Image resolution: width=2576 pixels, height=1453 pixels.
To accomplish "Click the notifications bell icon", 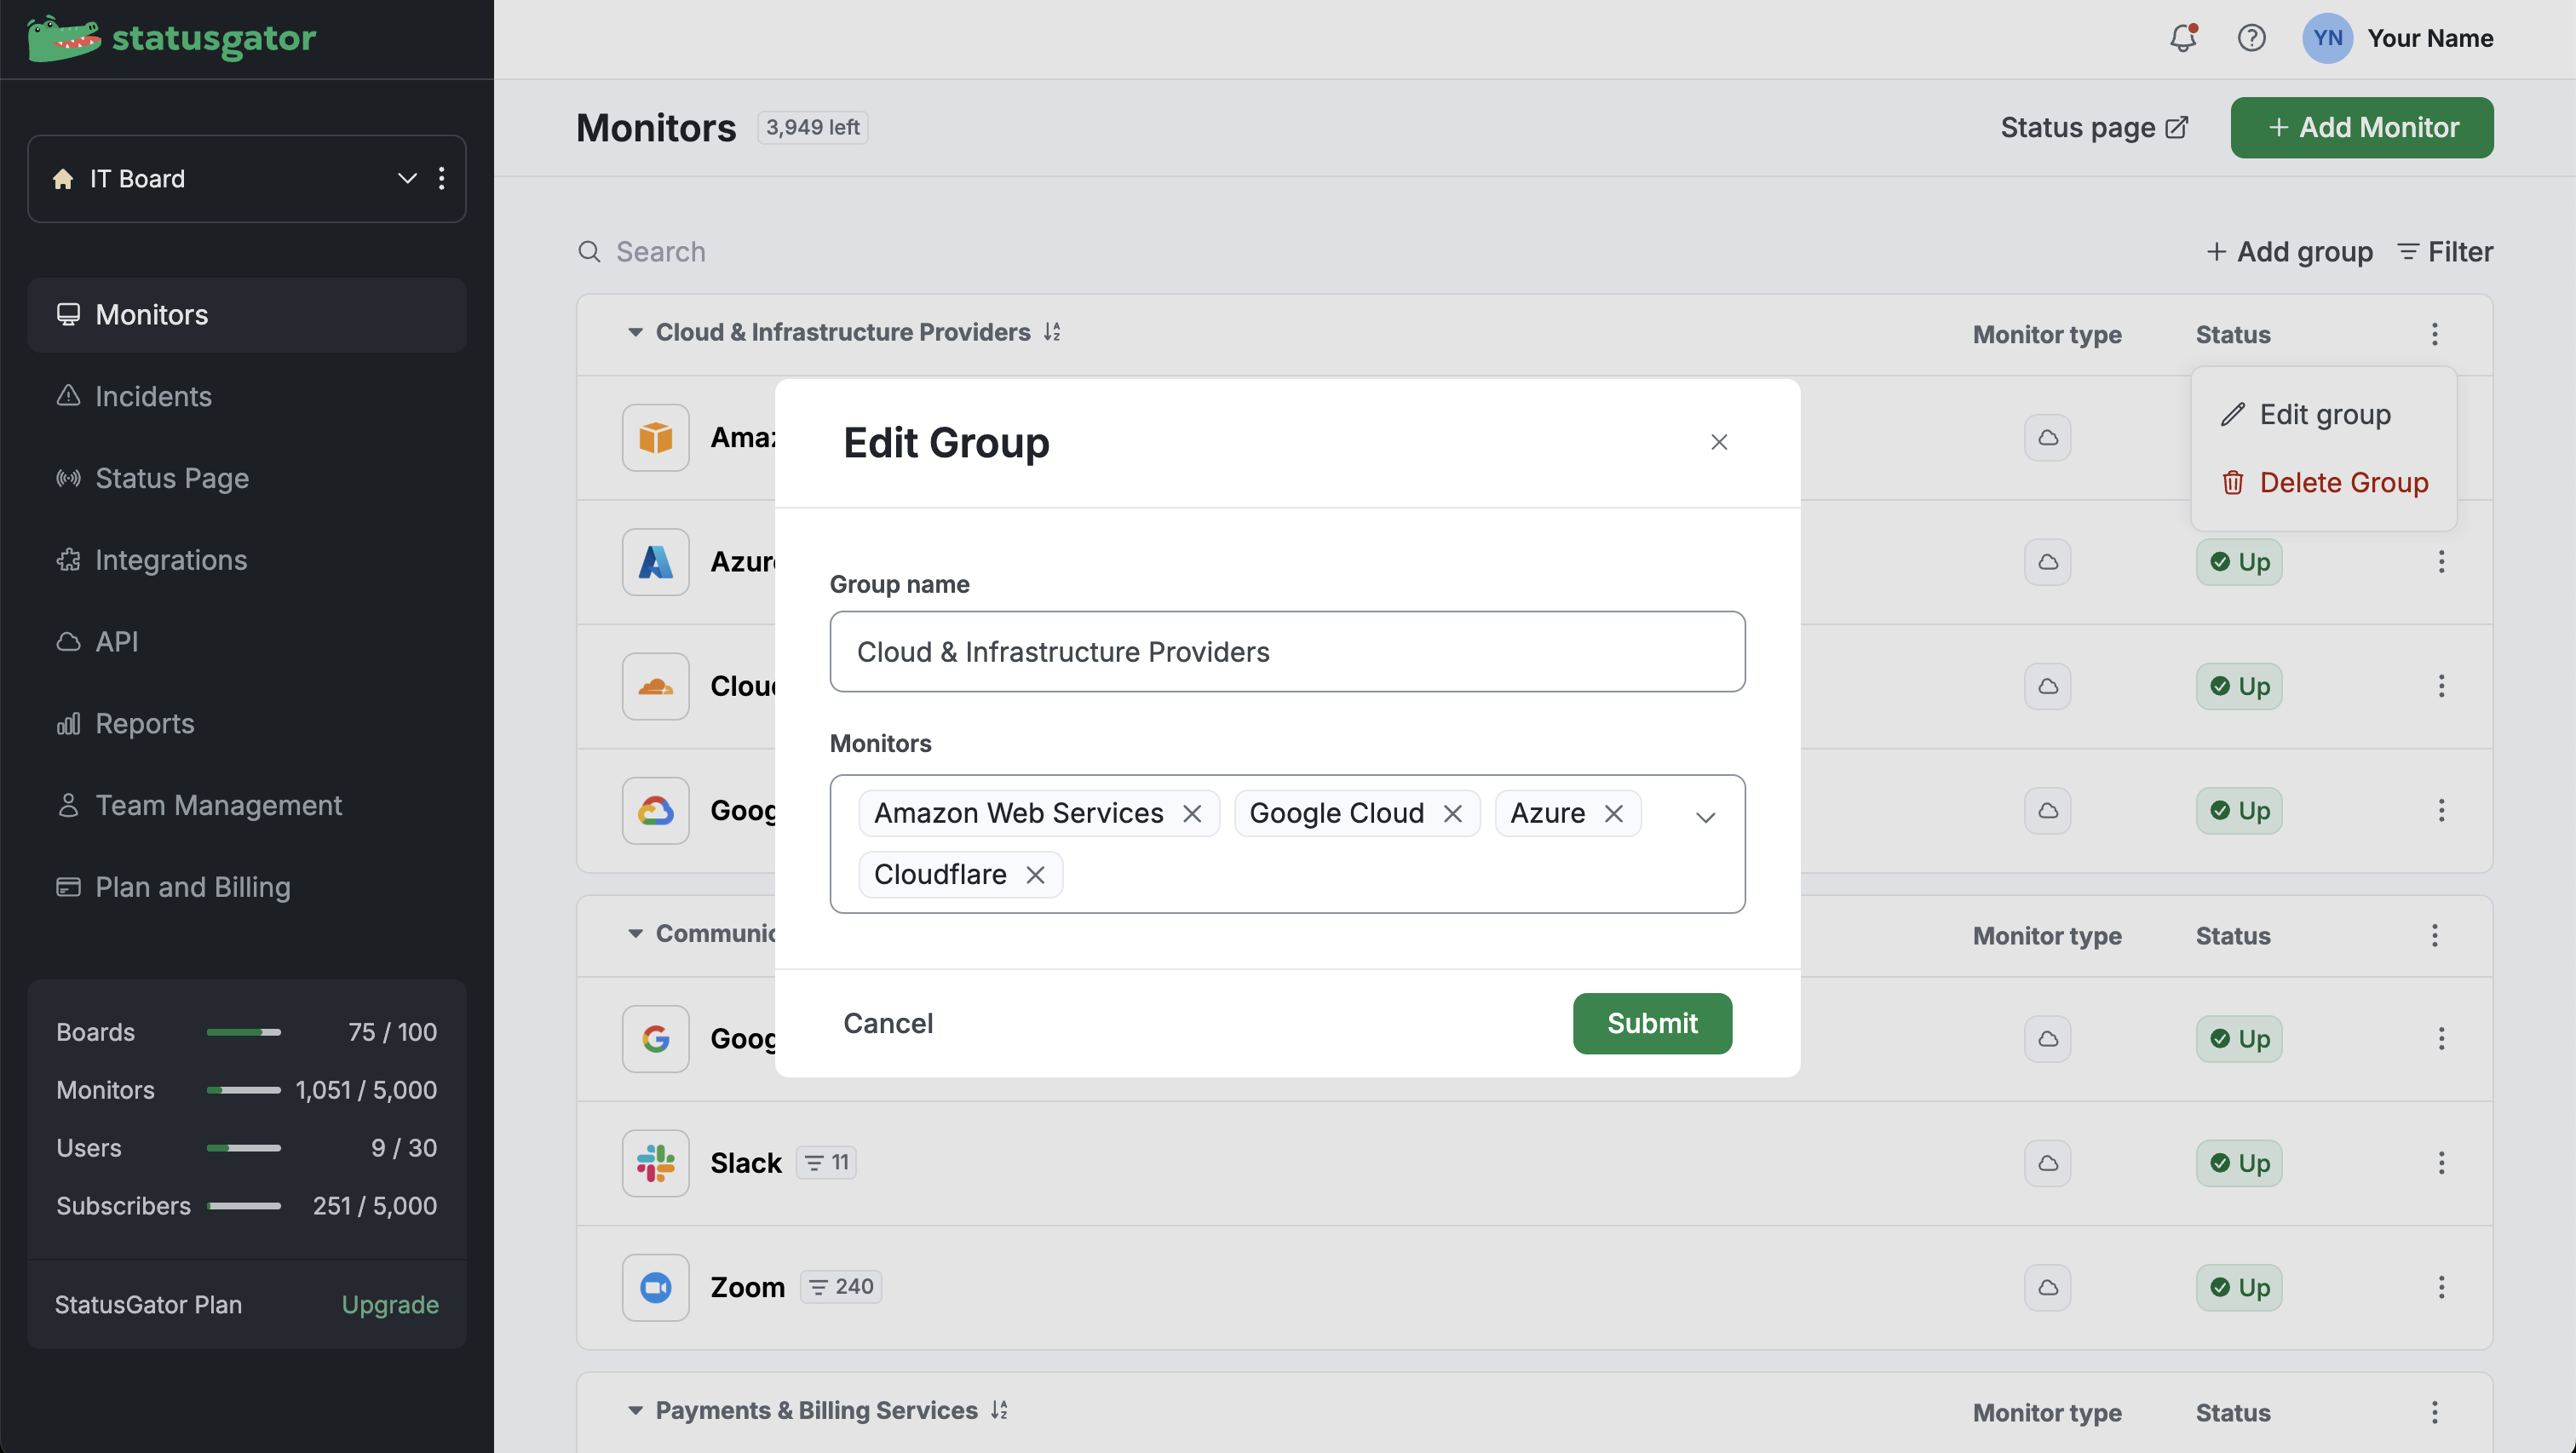I will click(2182, 38).
